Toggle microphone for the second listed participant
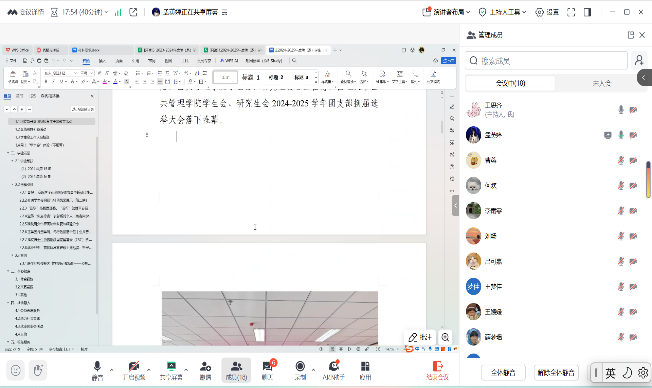This screenshot has height=388, width=652. [621, 135]
